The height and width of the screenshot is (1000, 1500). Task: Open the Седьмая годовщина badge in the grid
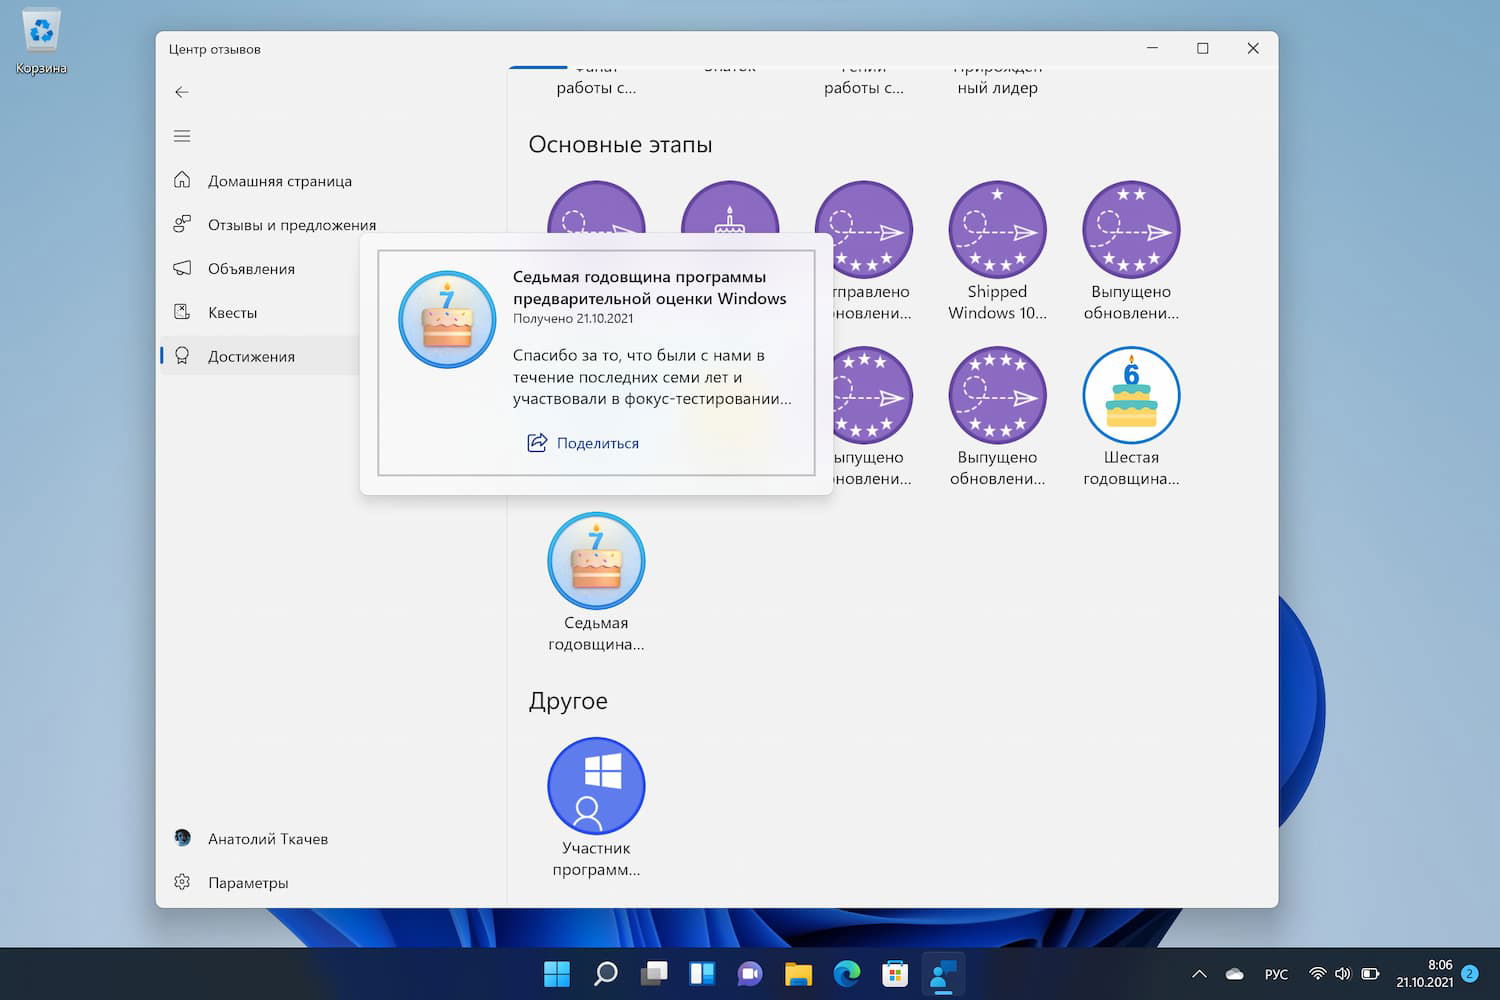coord(596,583)
